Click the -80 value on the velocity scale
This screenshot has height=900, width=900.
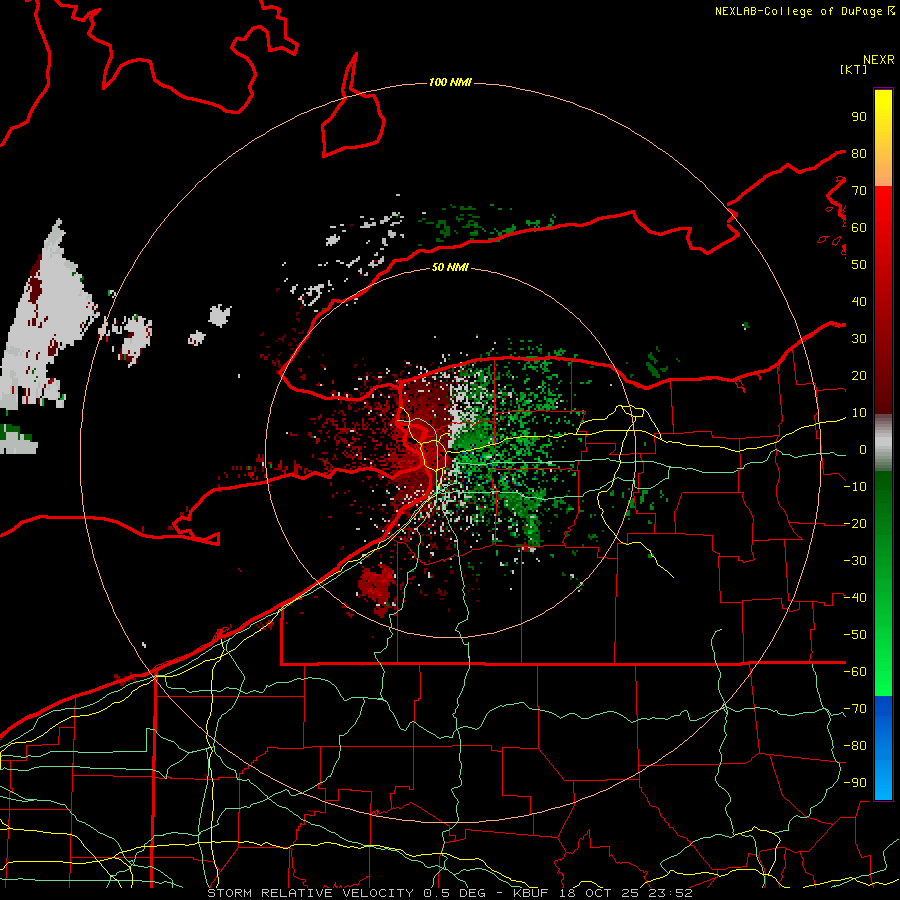click(855, 746)
